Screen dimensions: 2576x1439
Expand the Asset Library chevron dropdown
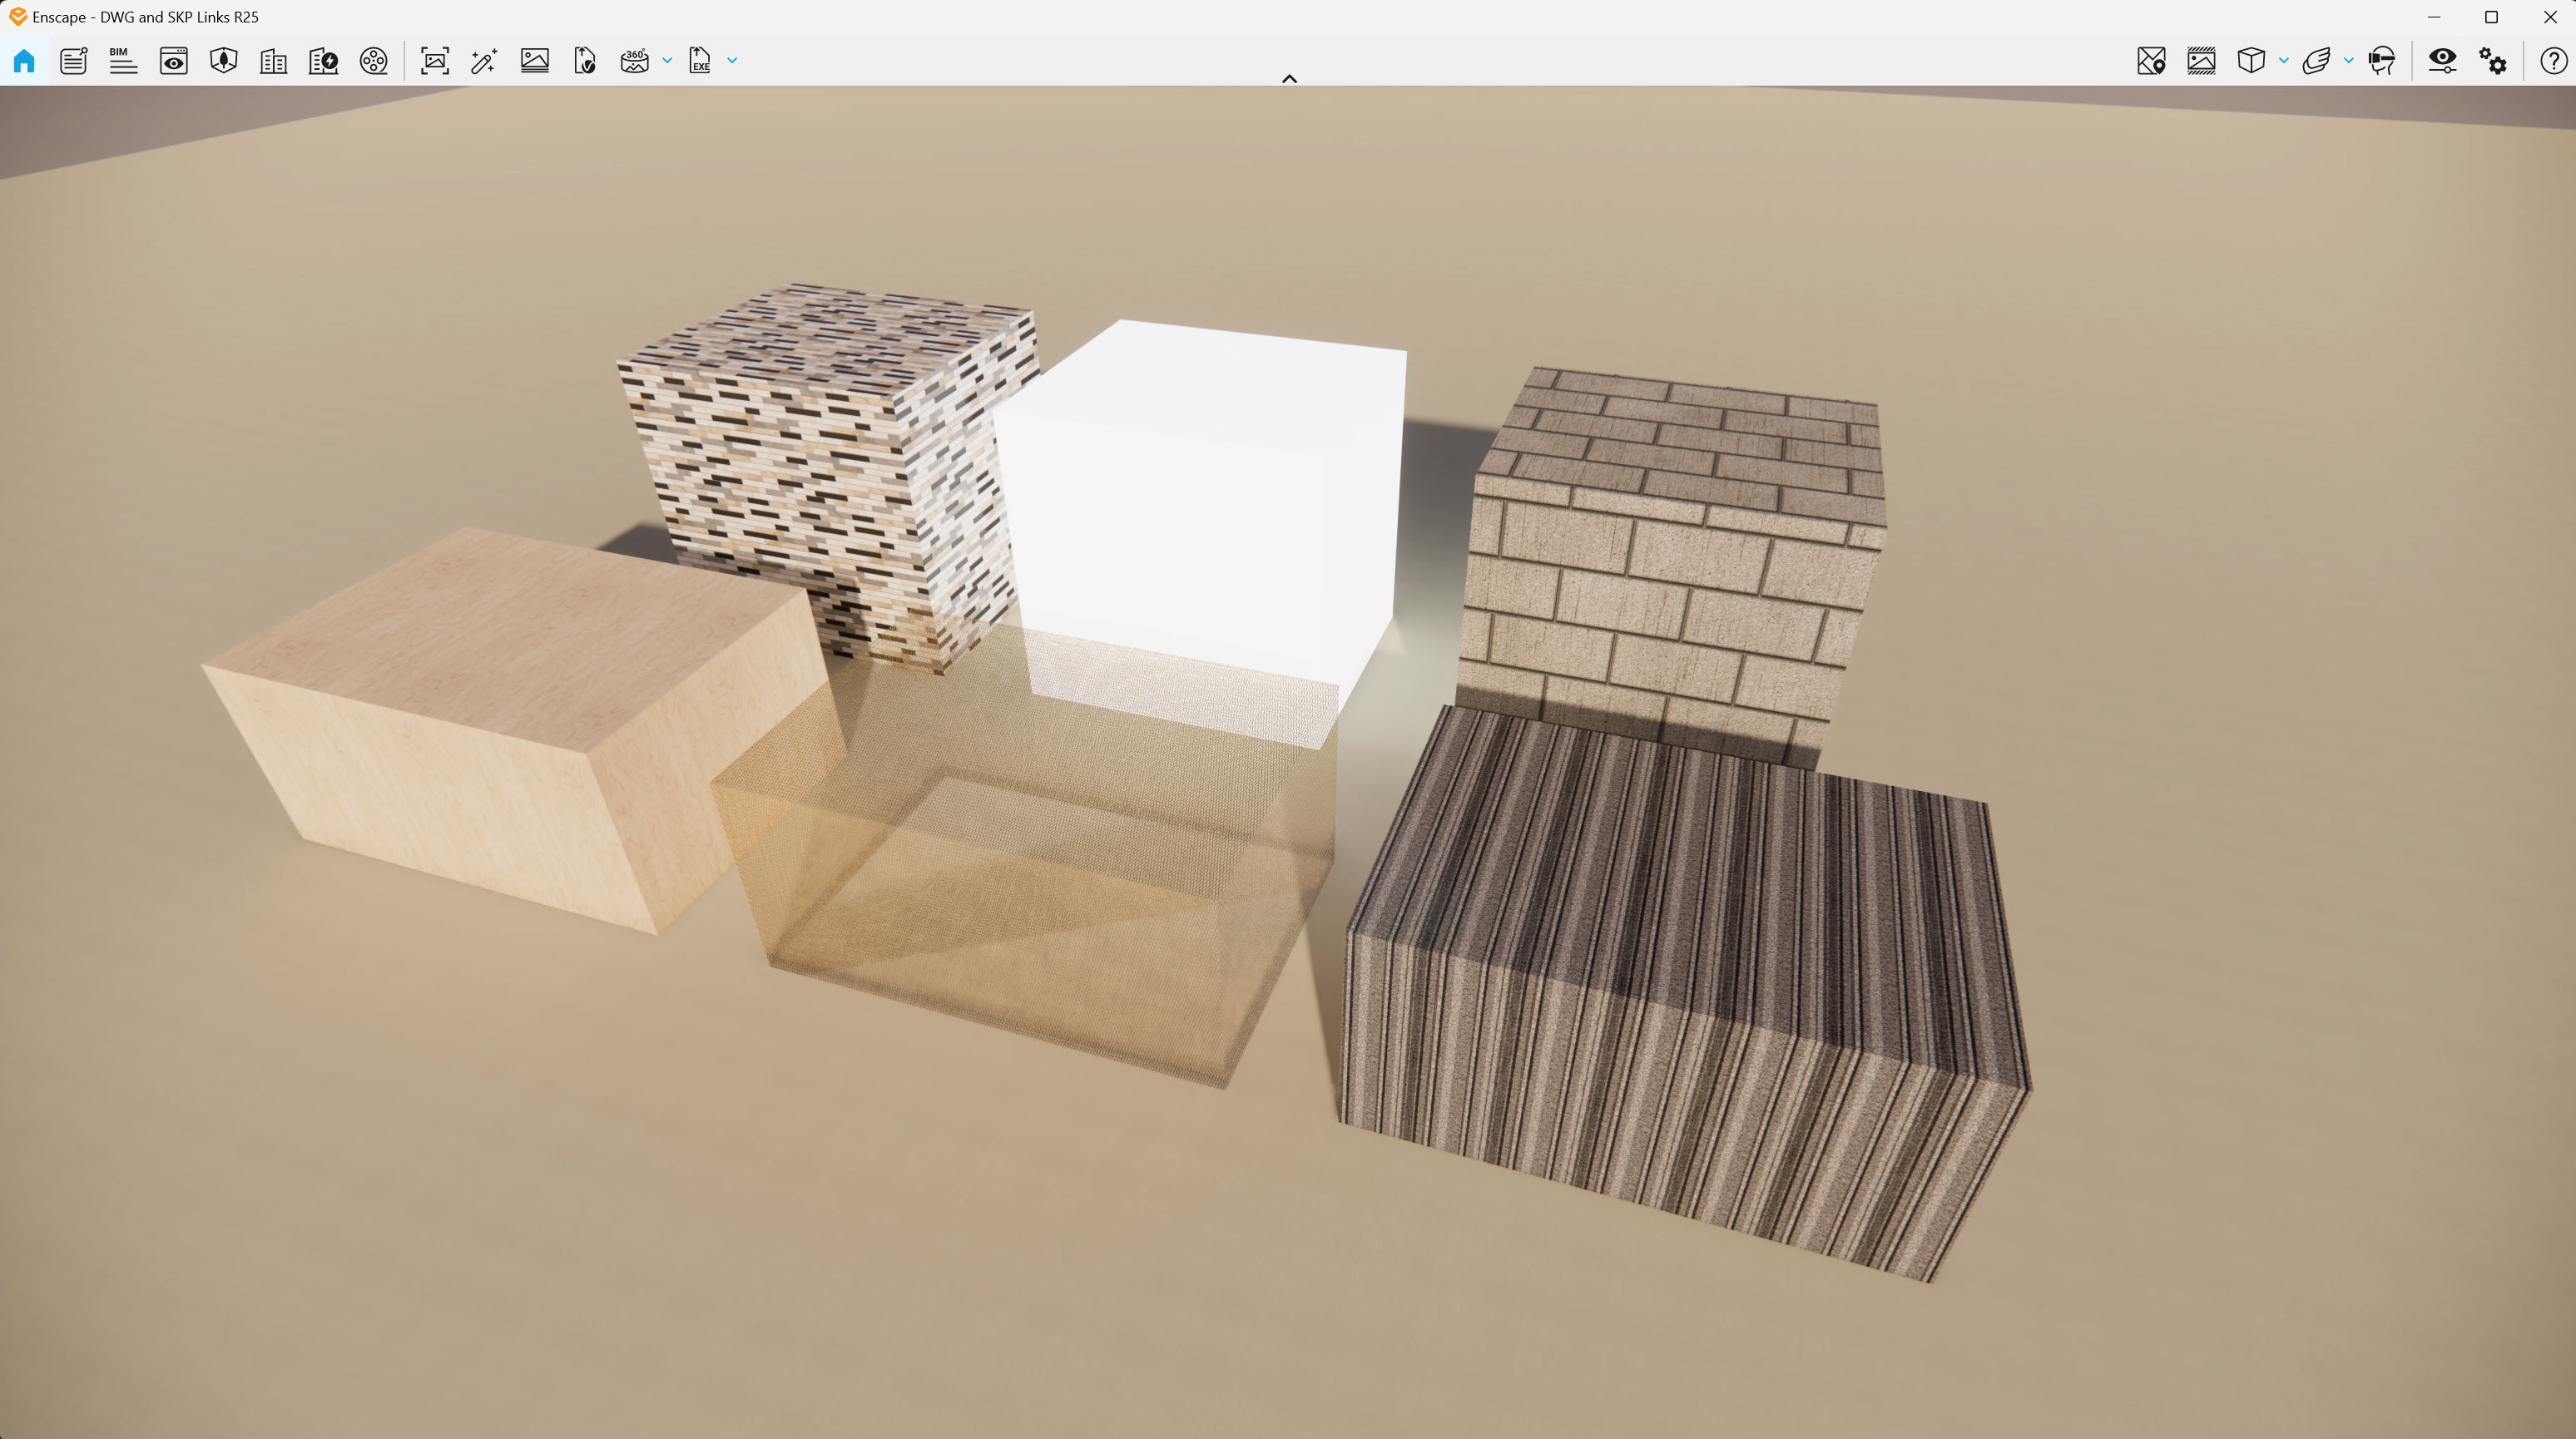(x=2283, y=61)
